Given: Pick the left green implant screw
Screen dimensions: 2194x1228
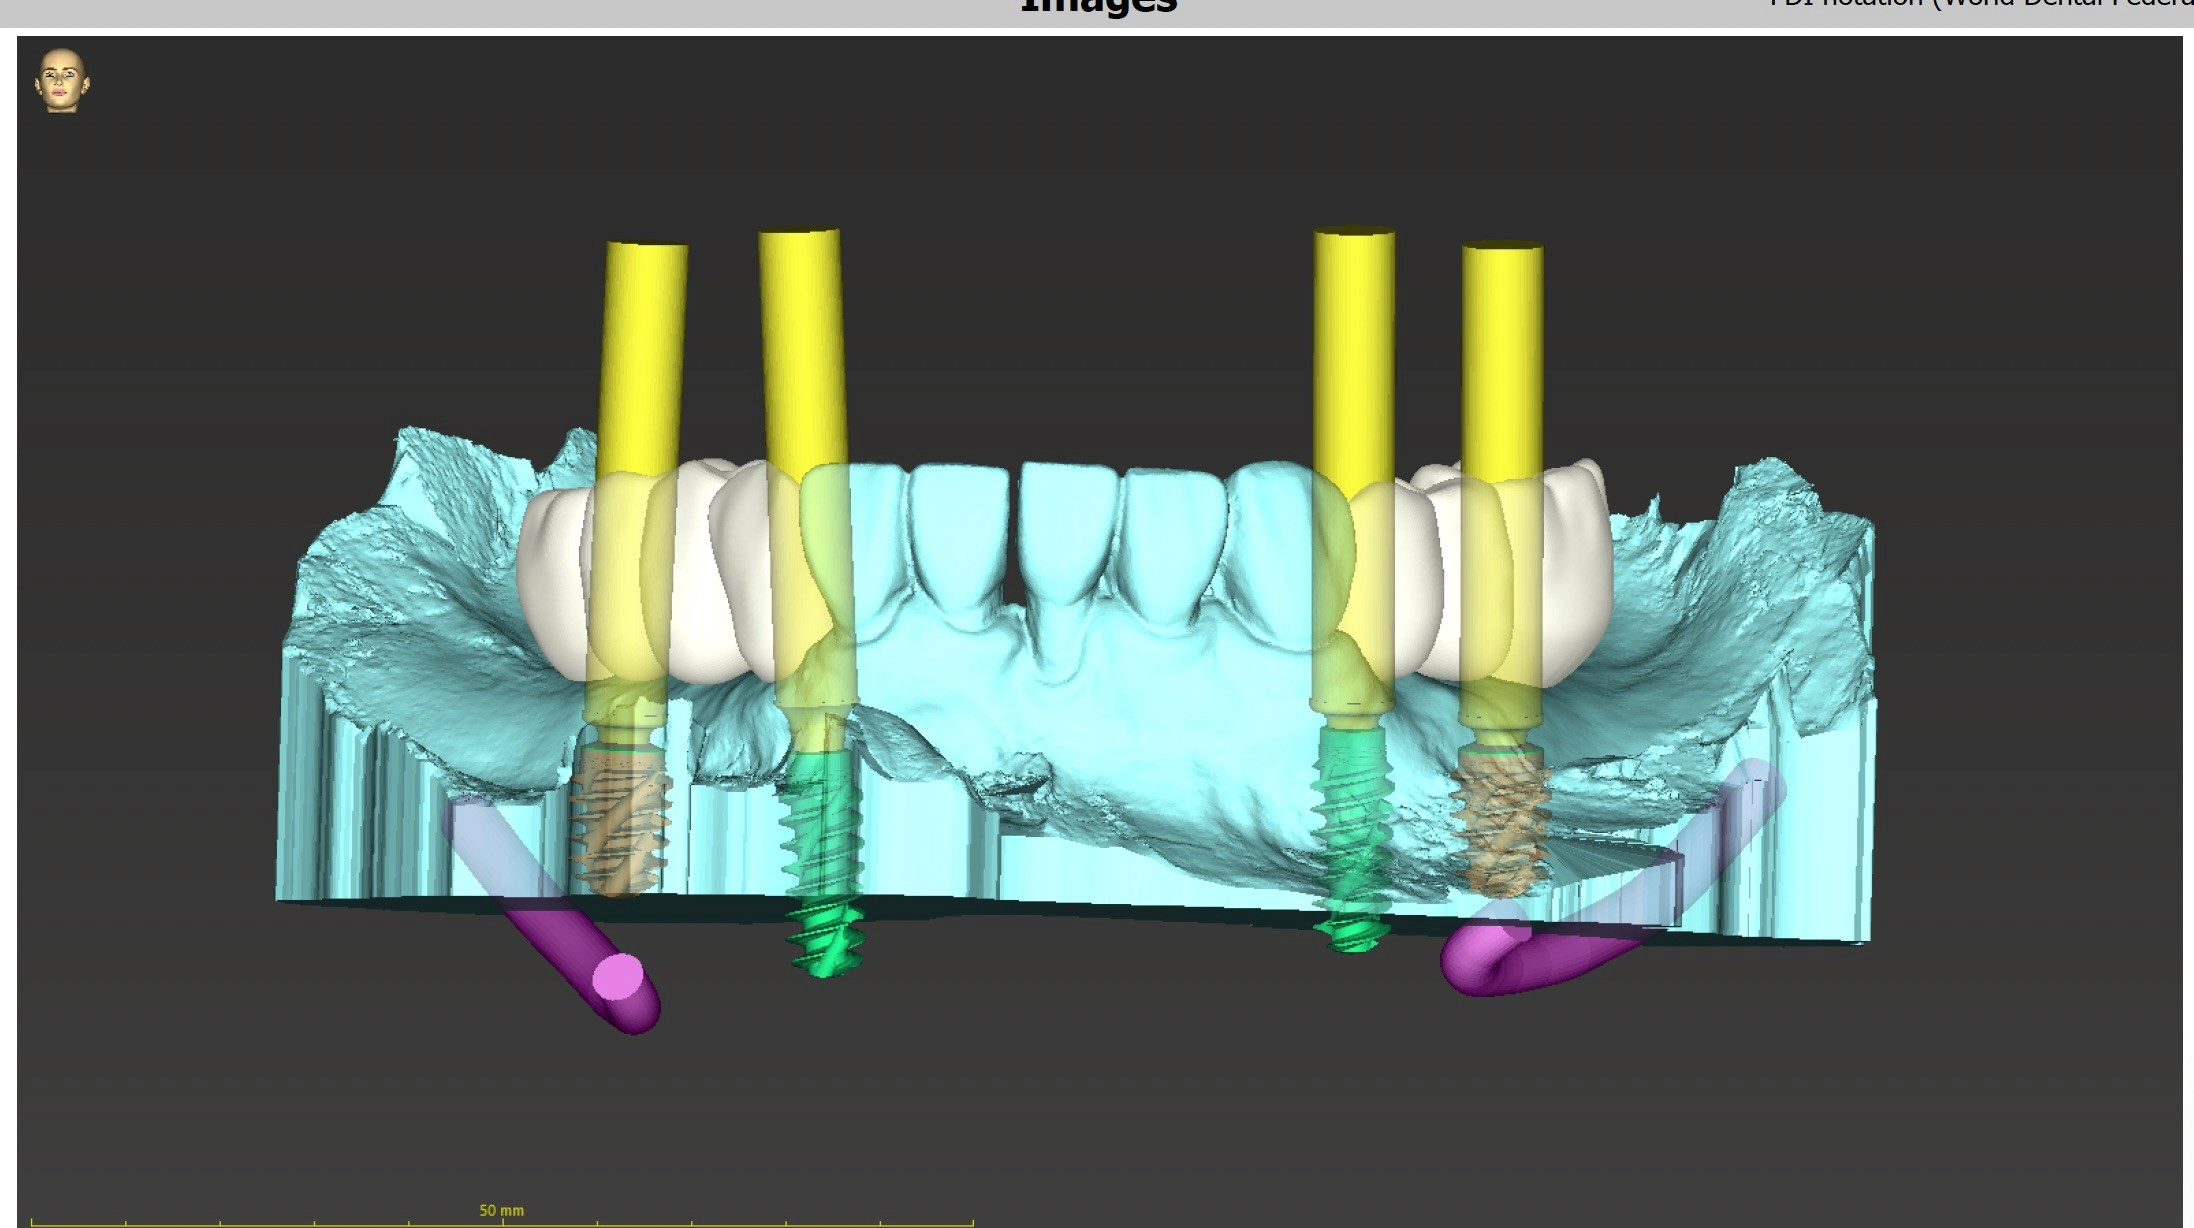Looking at the screenshot, I should [824, 862].
